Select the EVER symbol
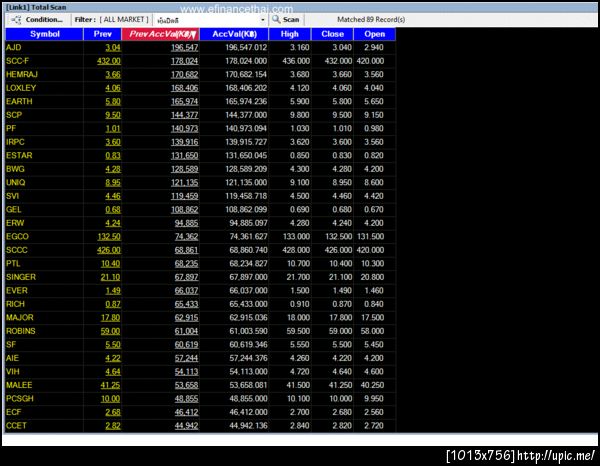This screenshot has height=466, width=600. tap(17, 290)
